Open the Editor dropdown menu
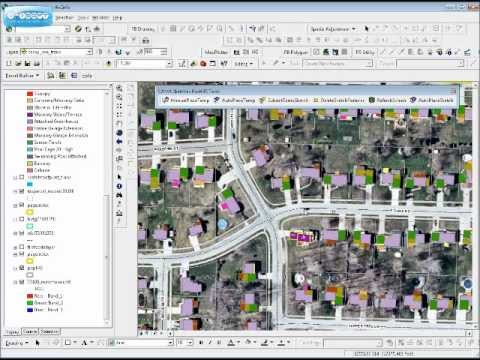Viewport: 480px width, 360px height. [244, 64]
